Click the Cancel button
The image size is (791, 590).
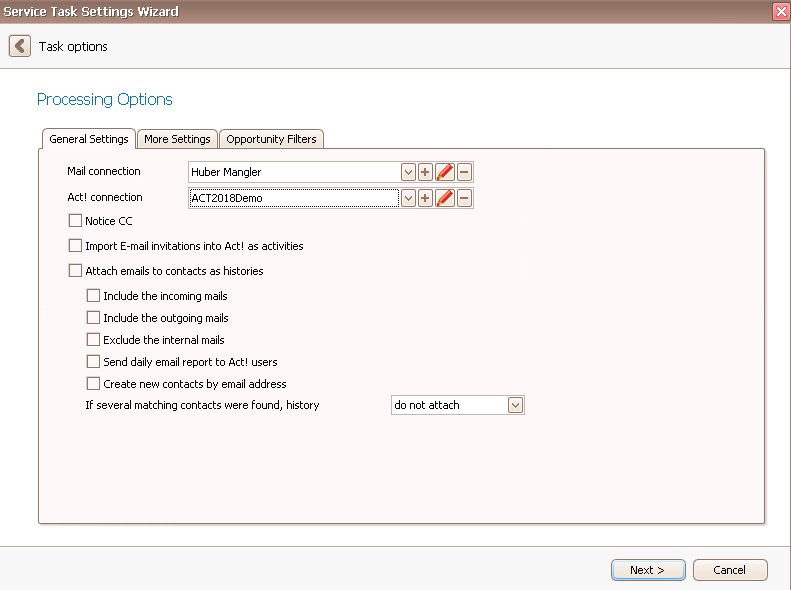pyautogui.click(x=730, y=570)
